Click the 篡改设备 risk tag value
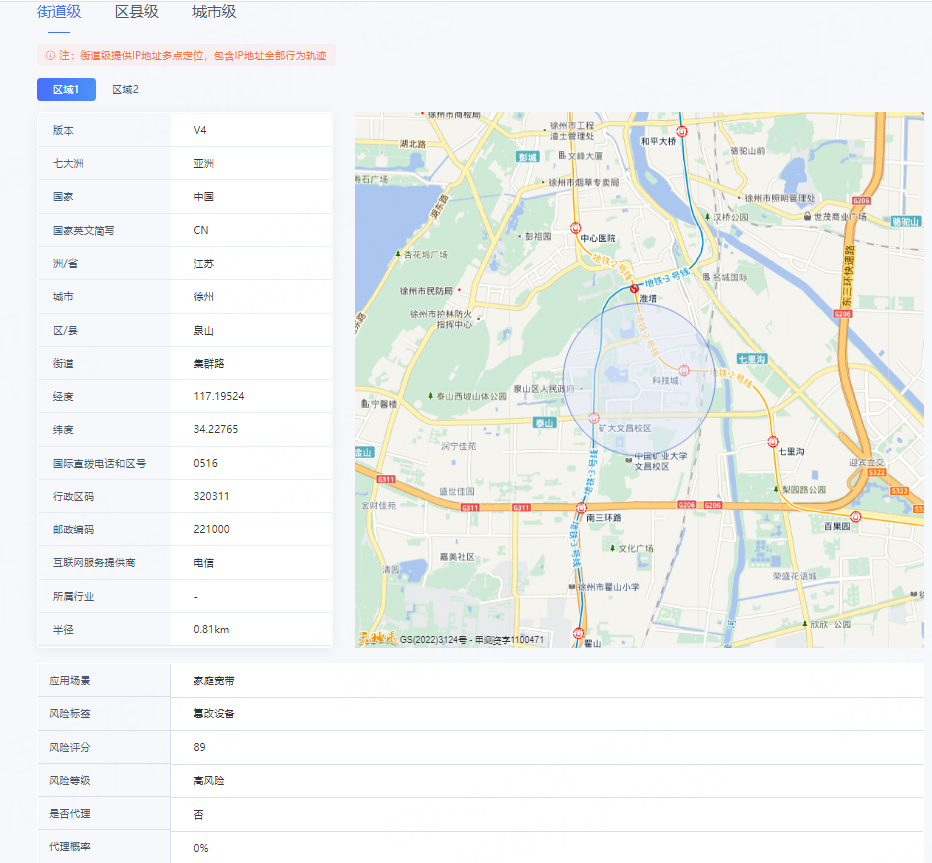 [x=213, y=714]
